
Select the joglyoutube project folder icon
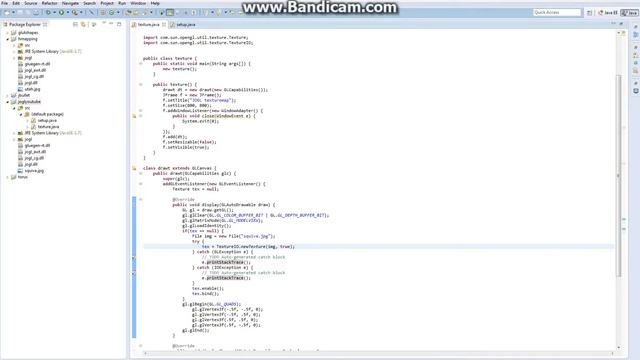coord(13,102)
